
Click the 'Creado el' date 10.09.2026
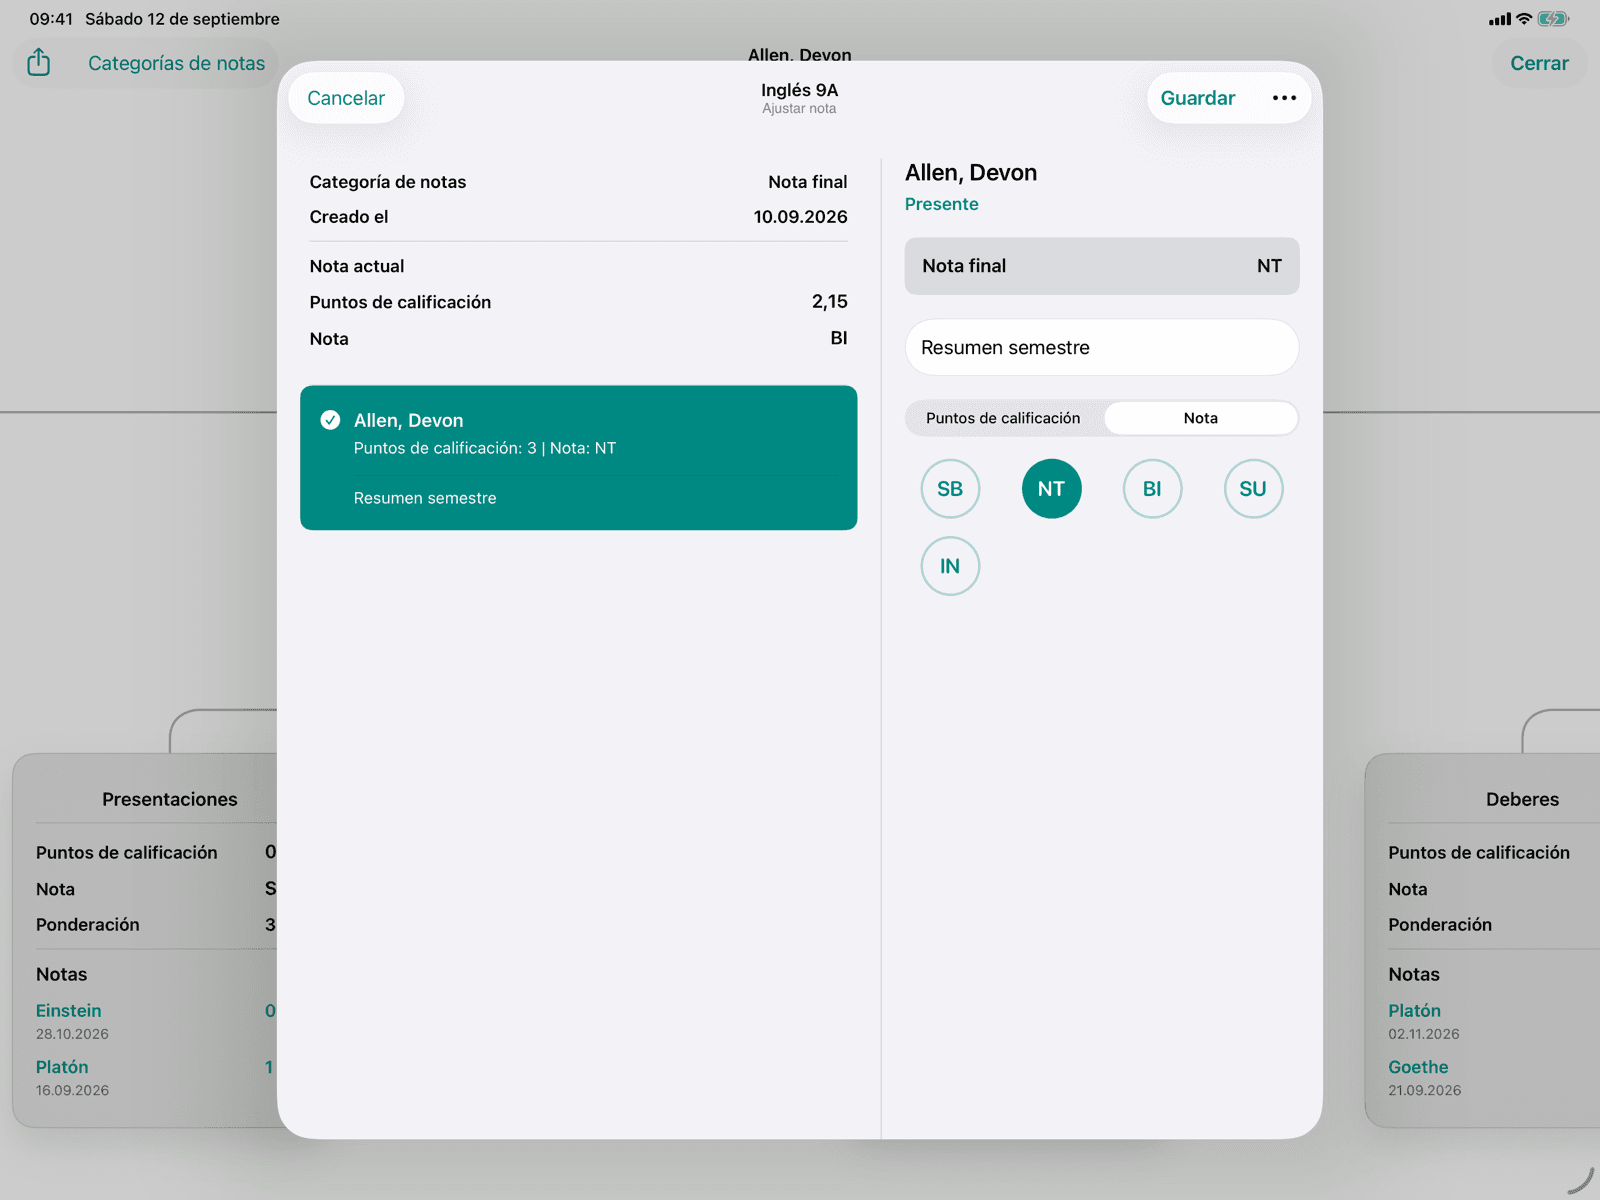(800, 217)
